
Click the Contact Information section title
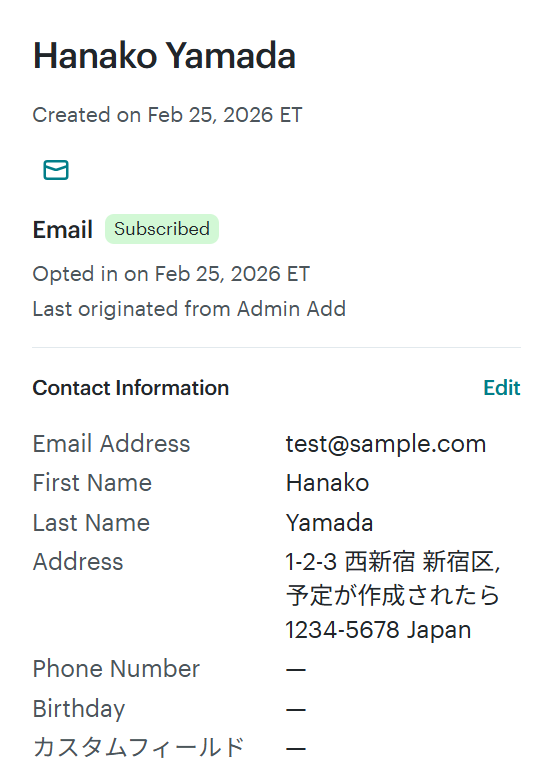pyautogui.click(x=130, y=388)
